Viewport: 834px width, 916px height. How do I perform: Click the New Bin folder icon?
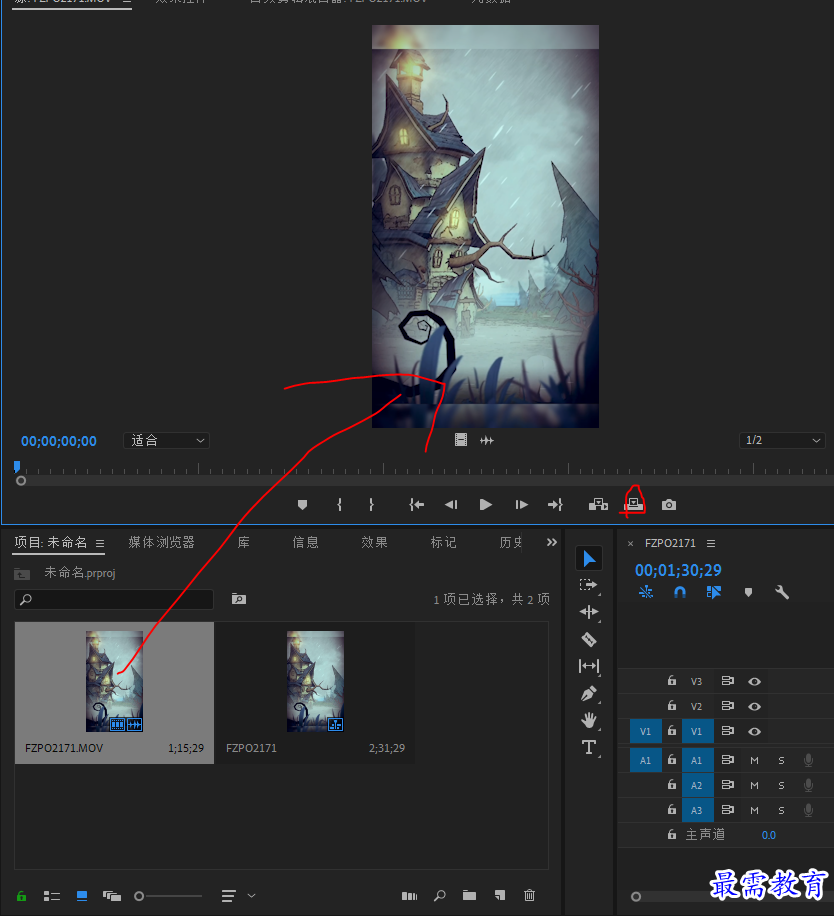point(470,896)
